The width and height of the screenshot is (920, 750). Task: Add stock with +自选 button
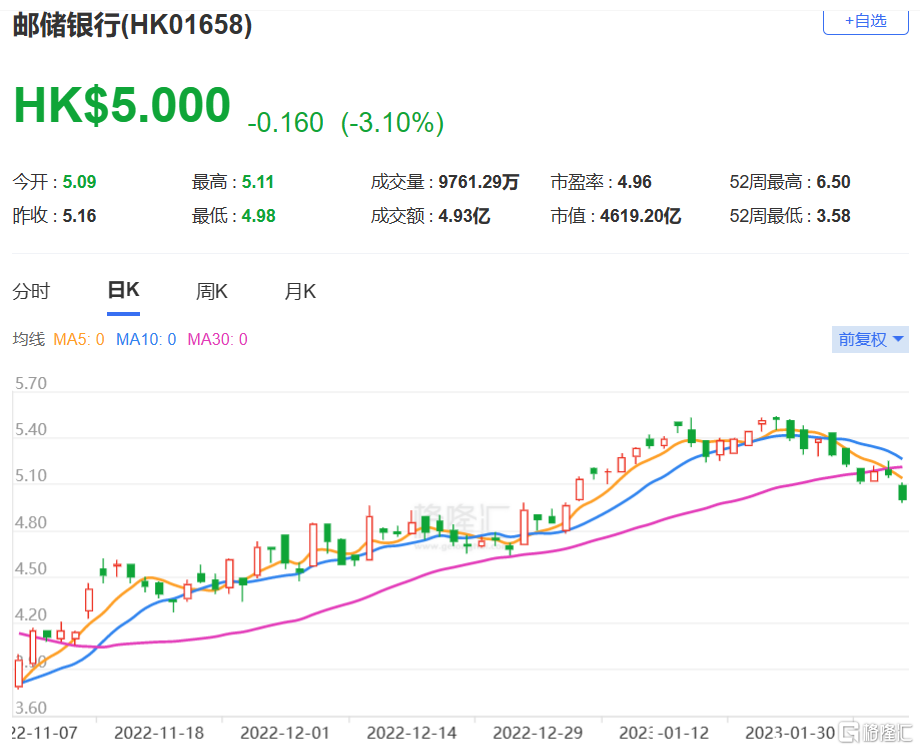(865, 22)
